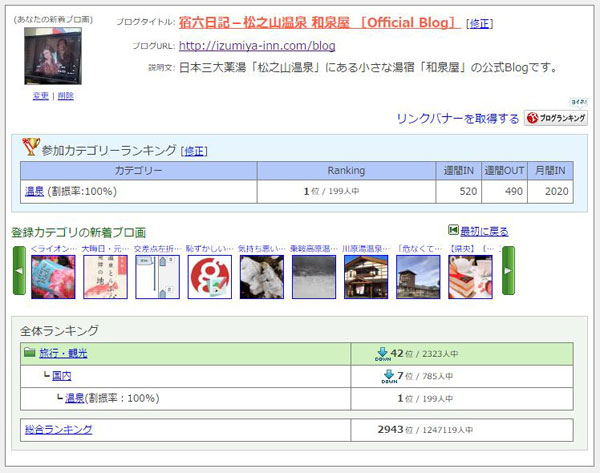
Task: Click the ブログランキング banner button
Action: 555,118
